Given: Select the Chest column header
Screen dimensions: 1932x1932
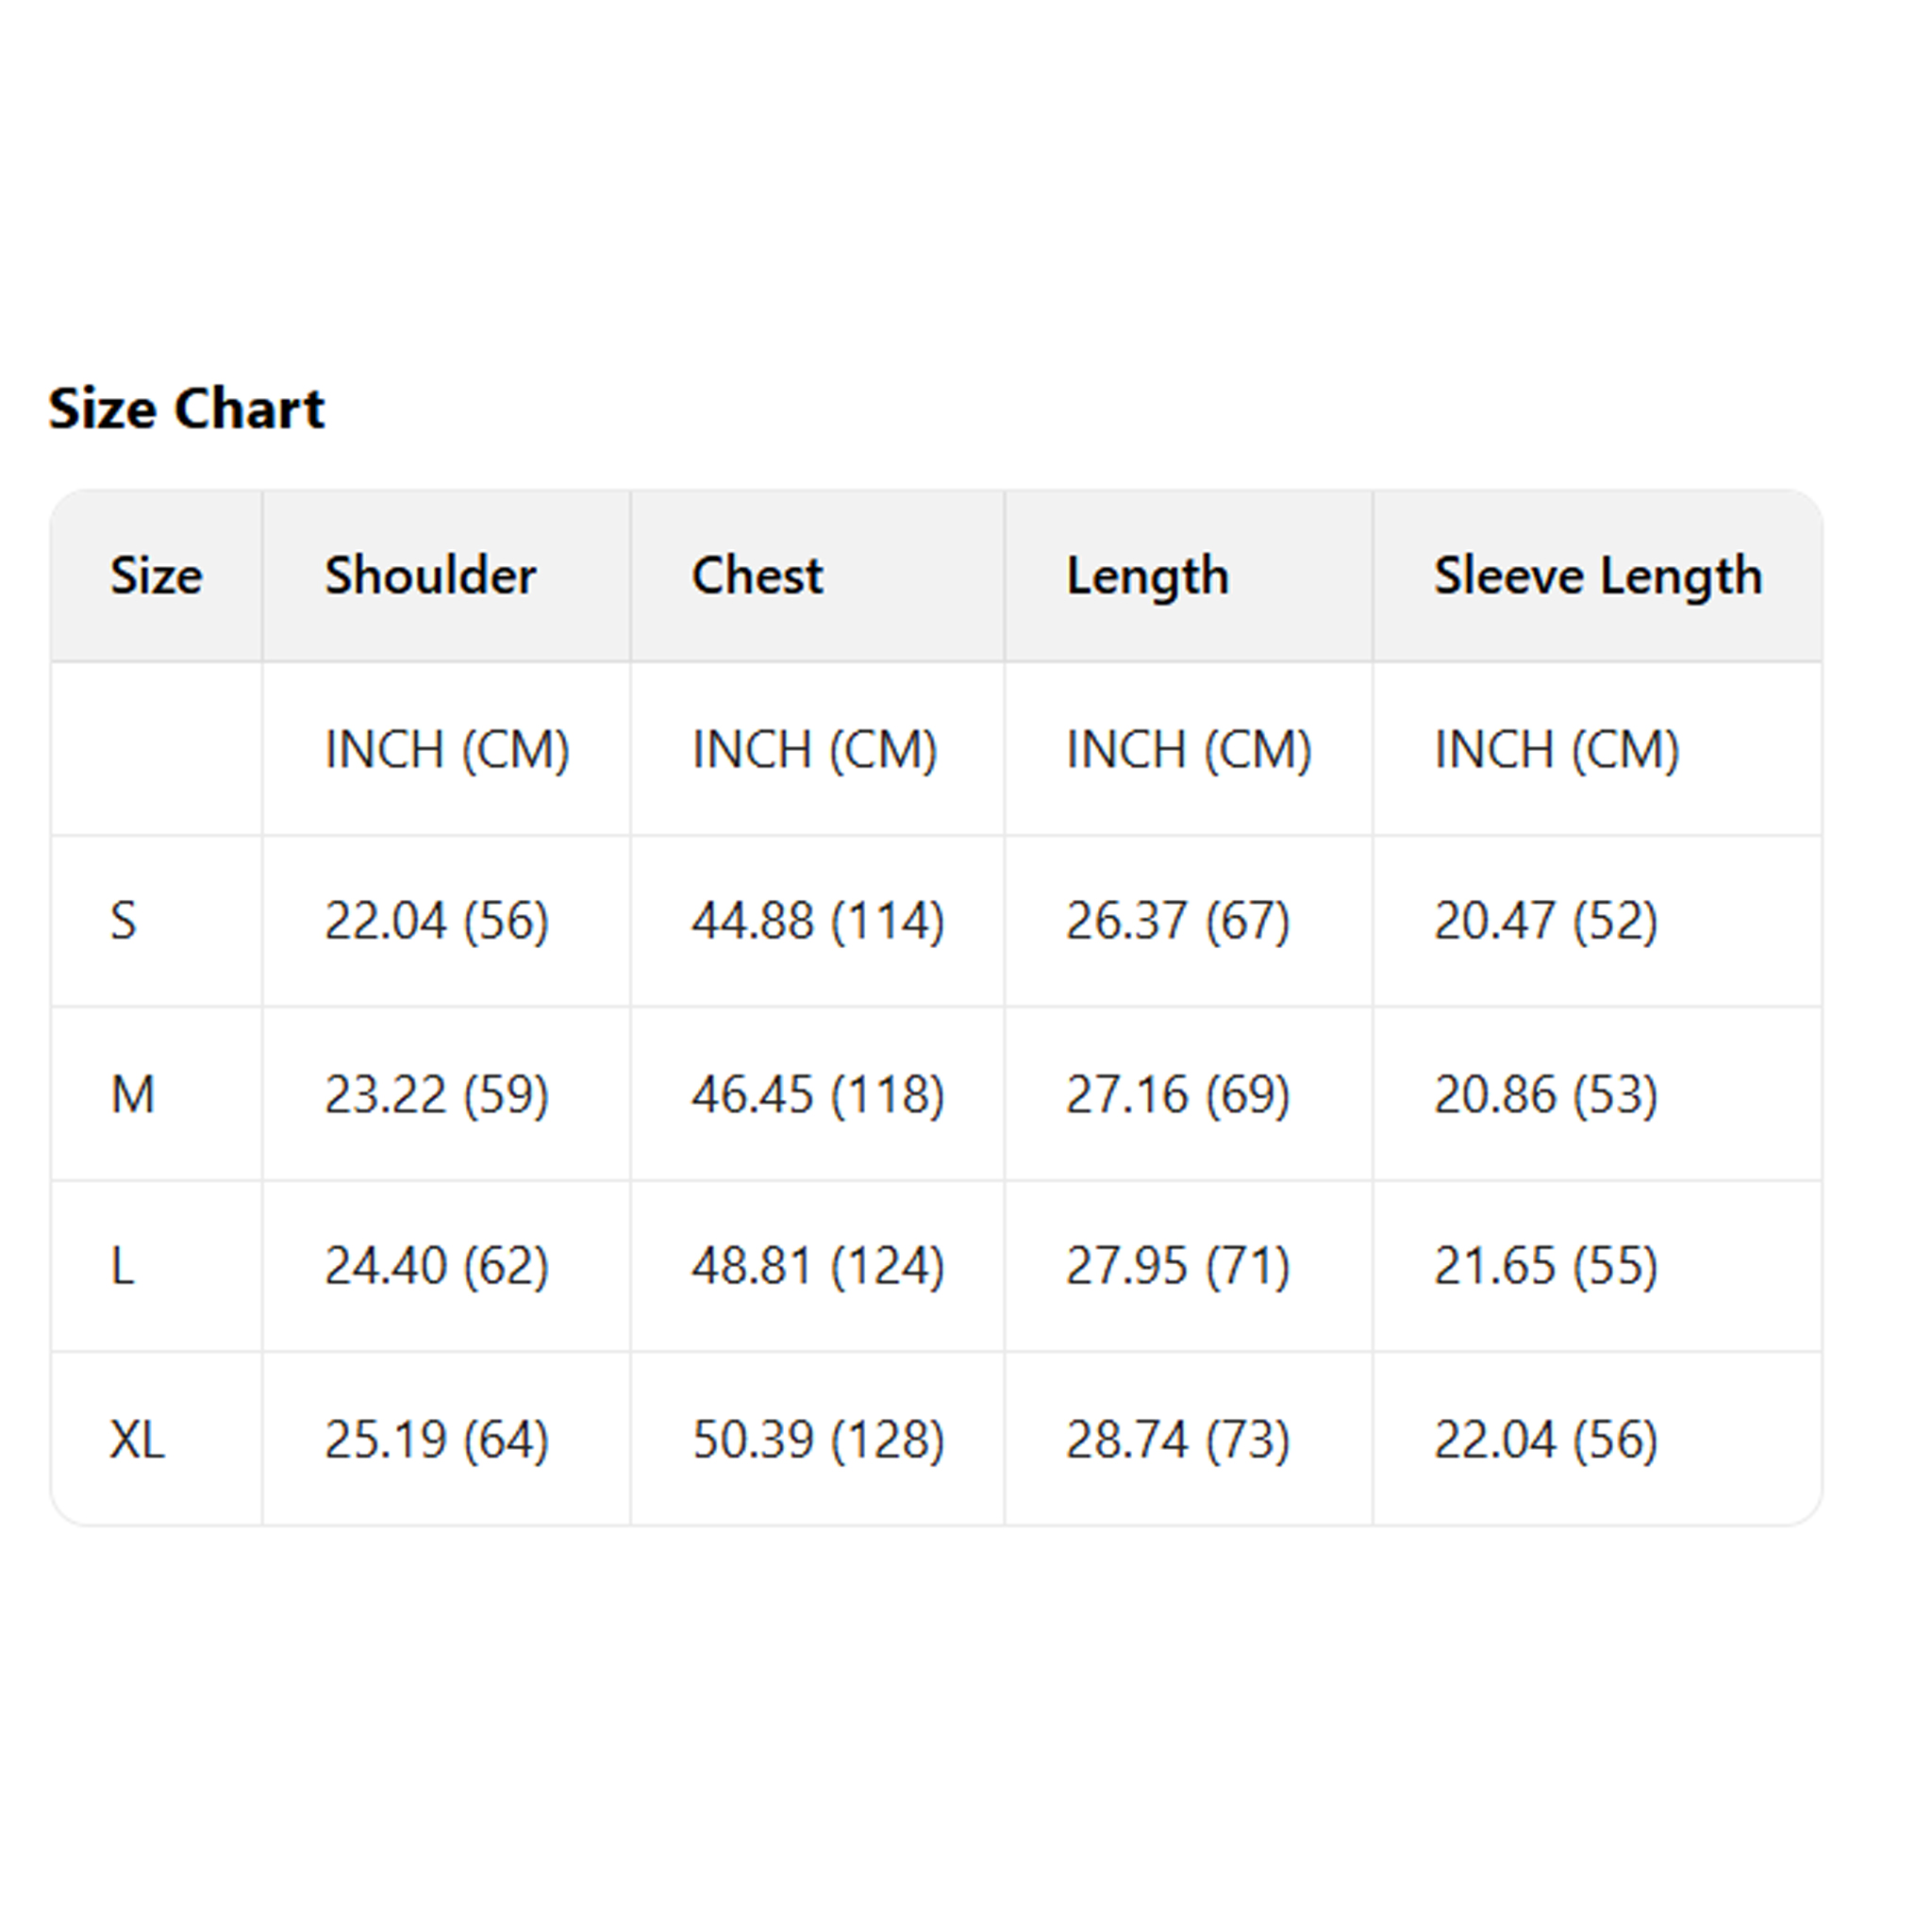Looking at the screenshot, I should pos(757,576).
